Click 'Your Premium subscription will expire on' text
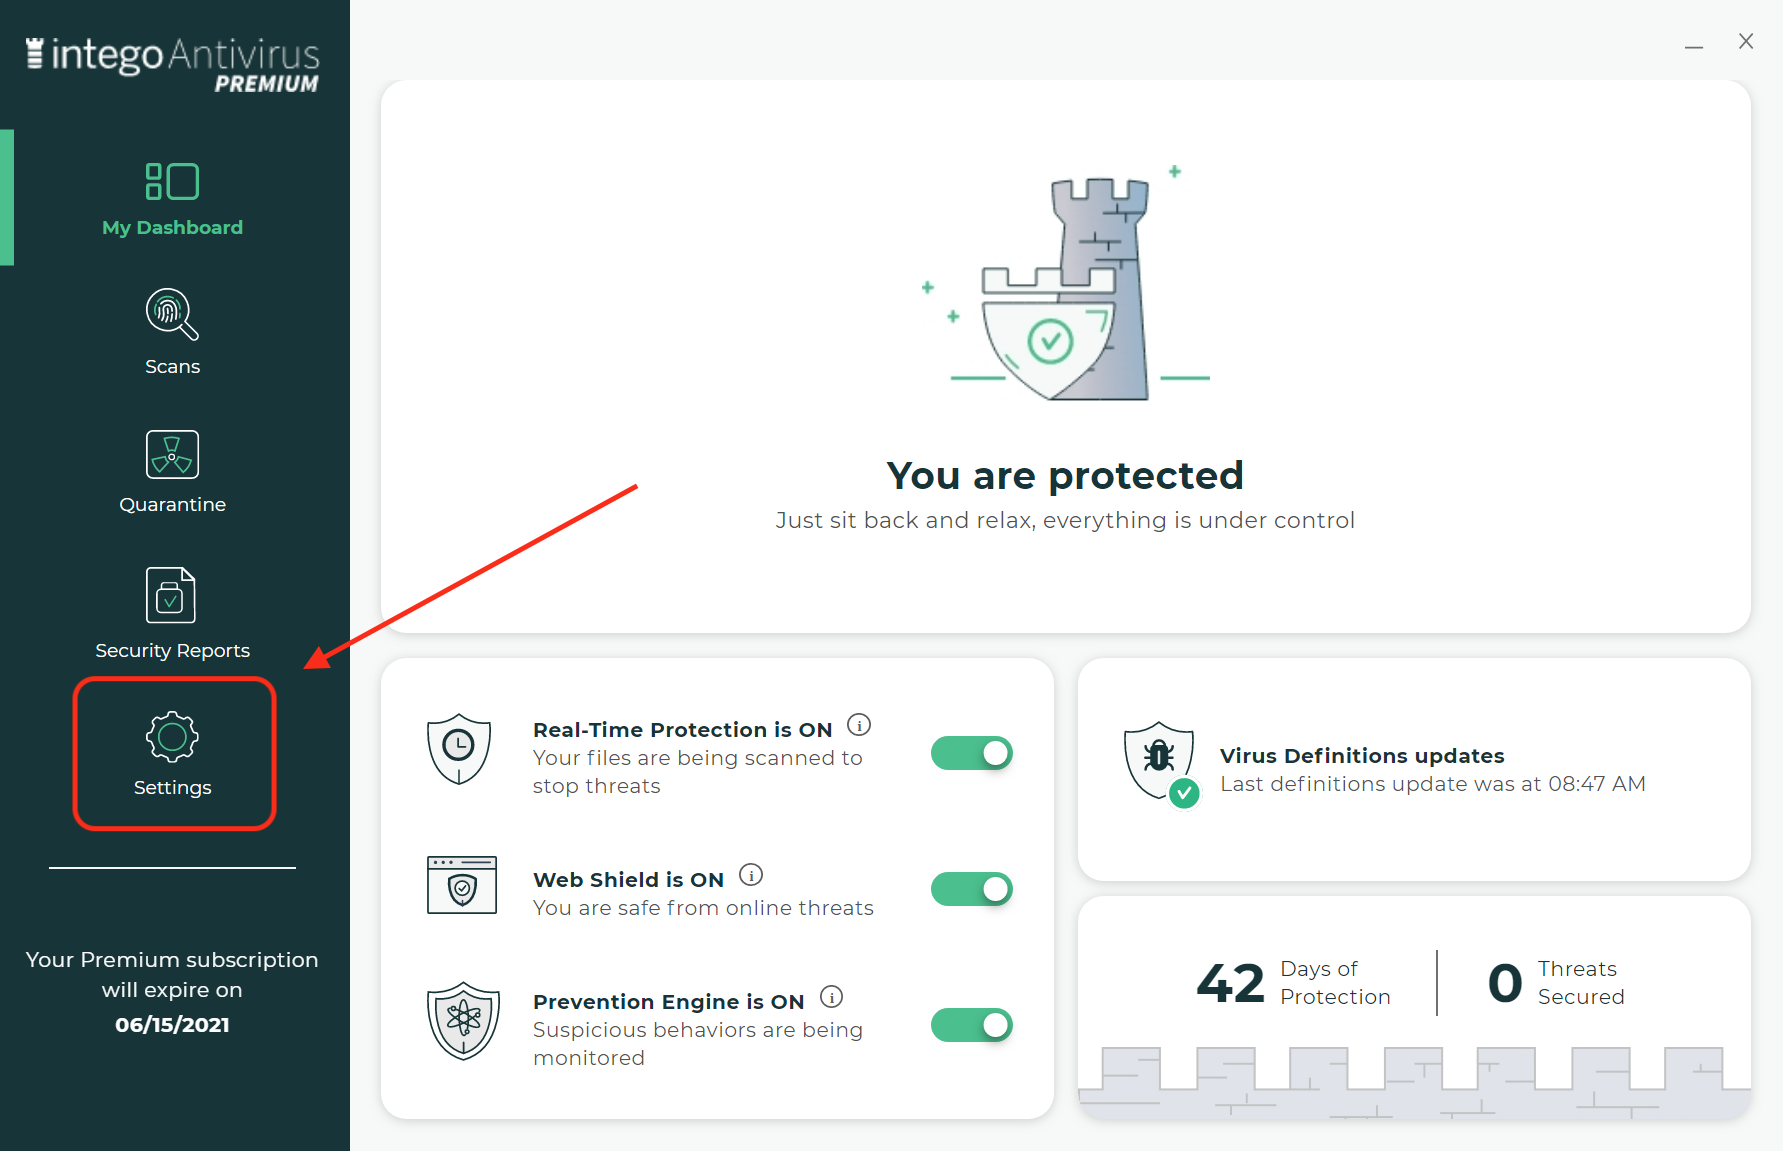 point(172,975)
